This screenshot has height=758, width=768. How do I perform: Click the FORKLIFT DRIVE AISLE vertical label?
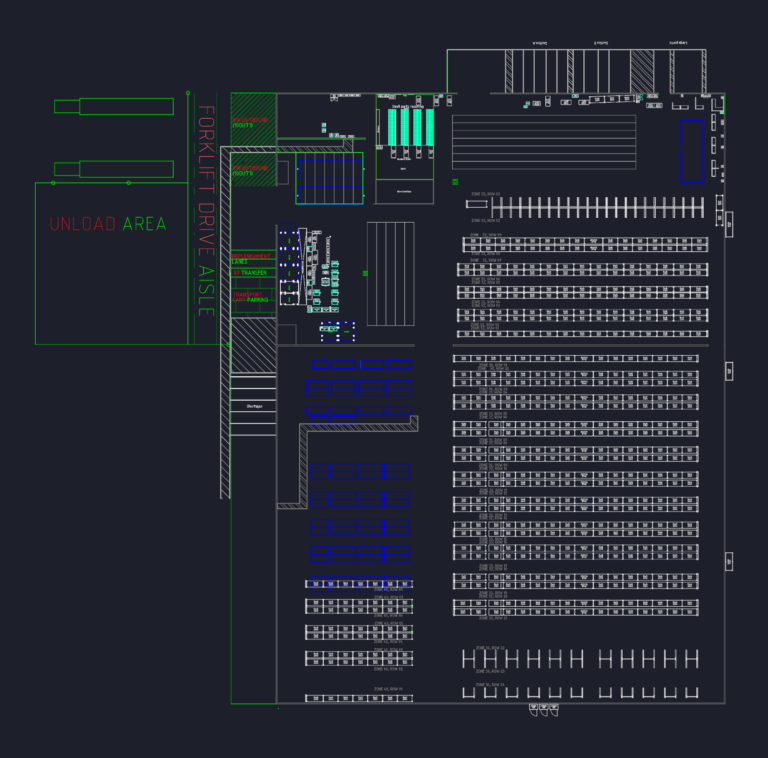tap(206, 211)
